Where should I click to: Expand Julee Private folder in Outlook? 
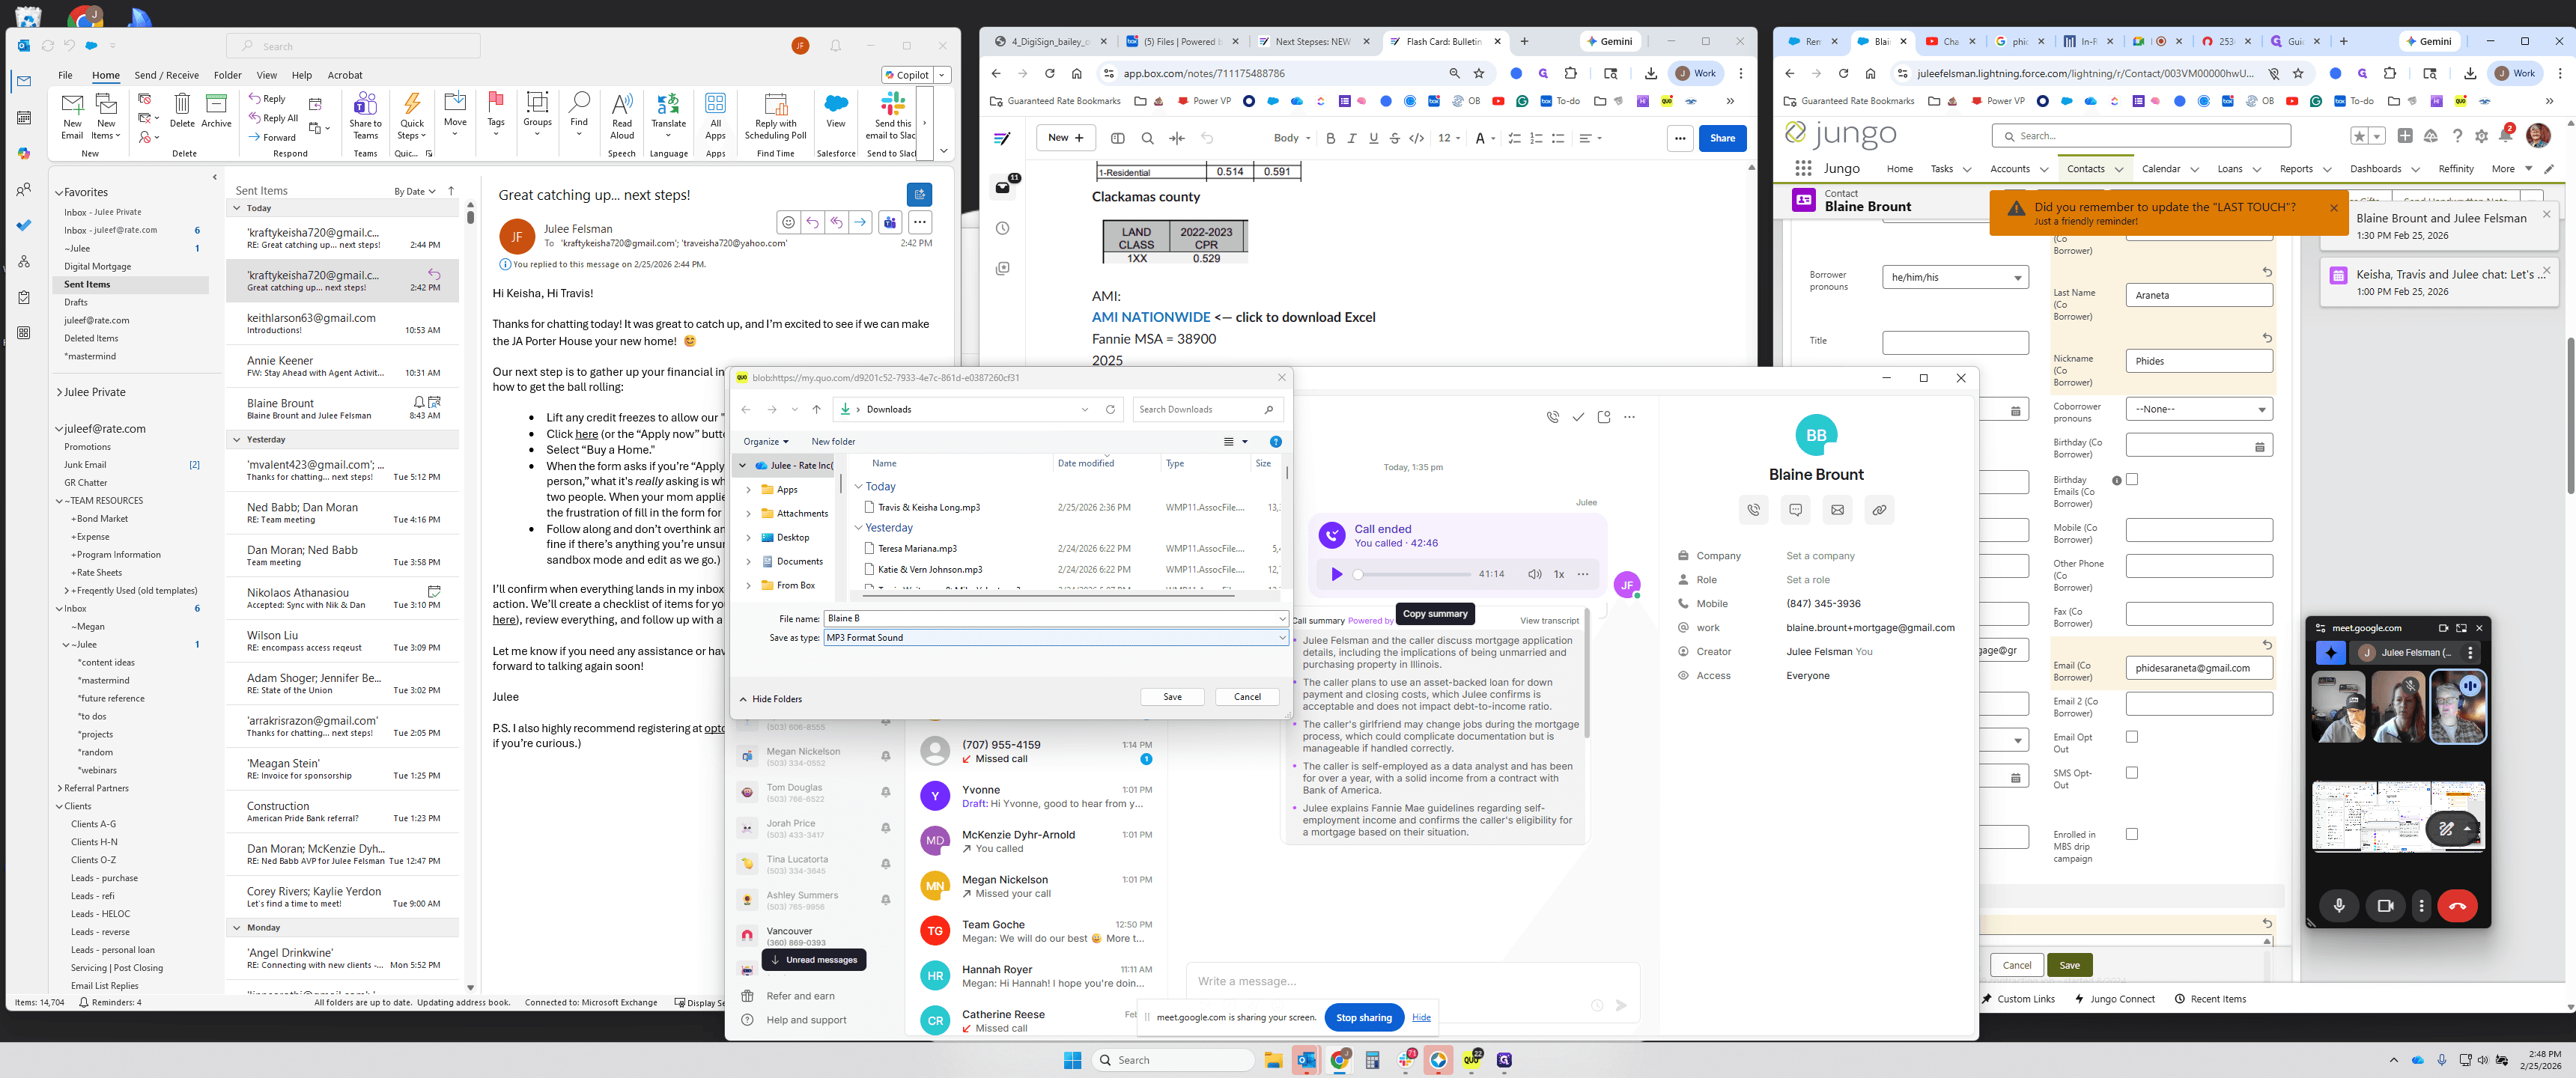[x=59, y=392]
